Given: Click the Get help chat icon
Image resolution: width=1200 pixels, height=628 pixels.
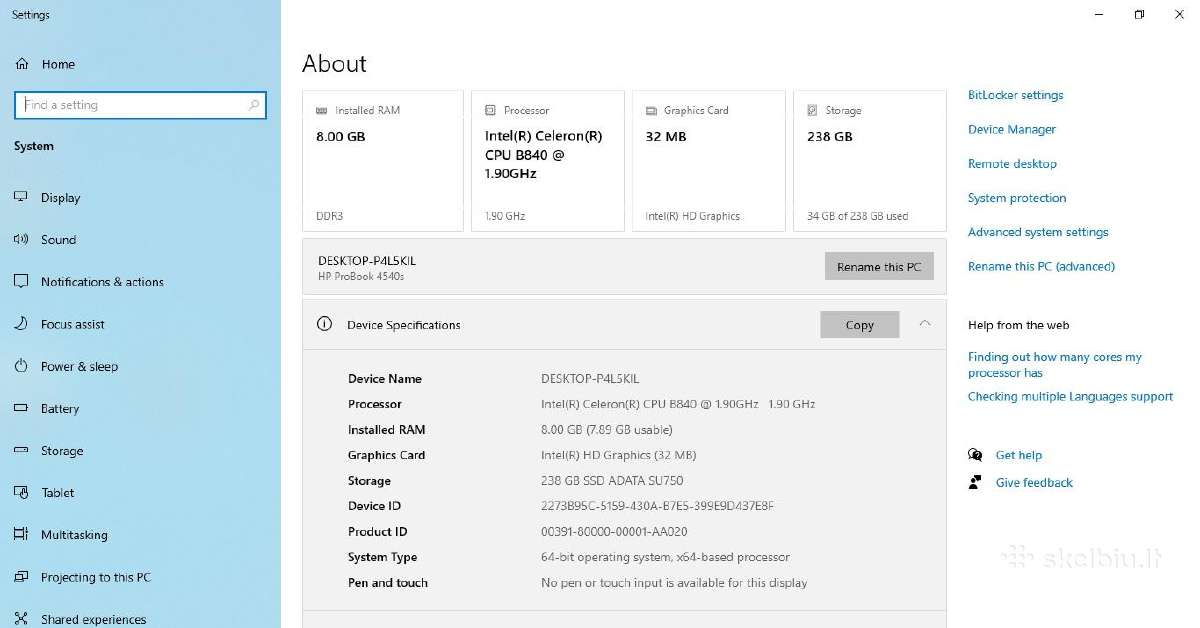Looking at the screenshot, I should 975,455.
